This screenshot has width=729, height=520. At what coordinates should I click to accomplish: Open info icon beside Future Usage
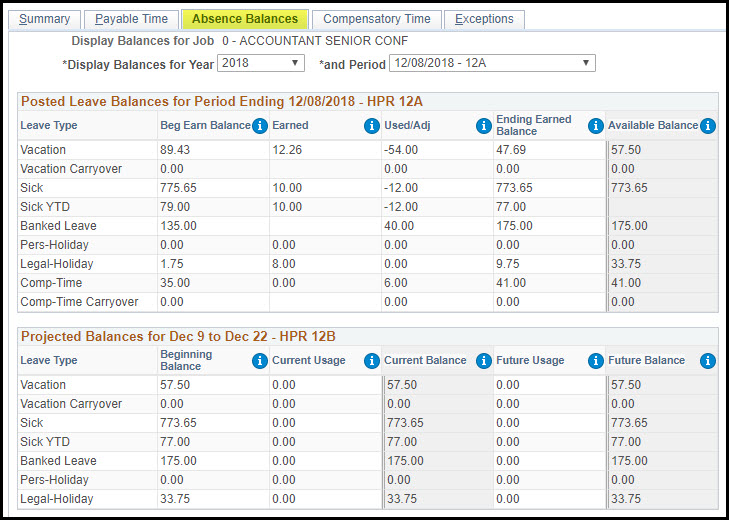[596, 360]
